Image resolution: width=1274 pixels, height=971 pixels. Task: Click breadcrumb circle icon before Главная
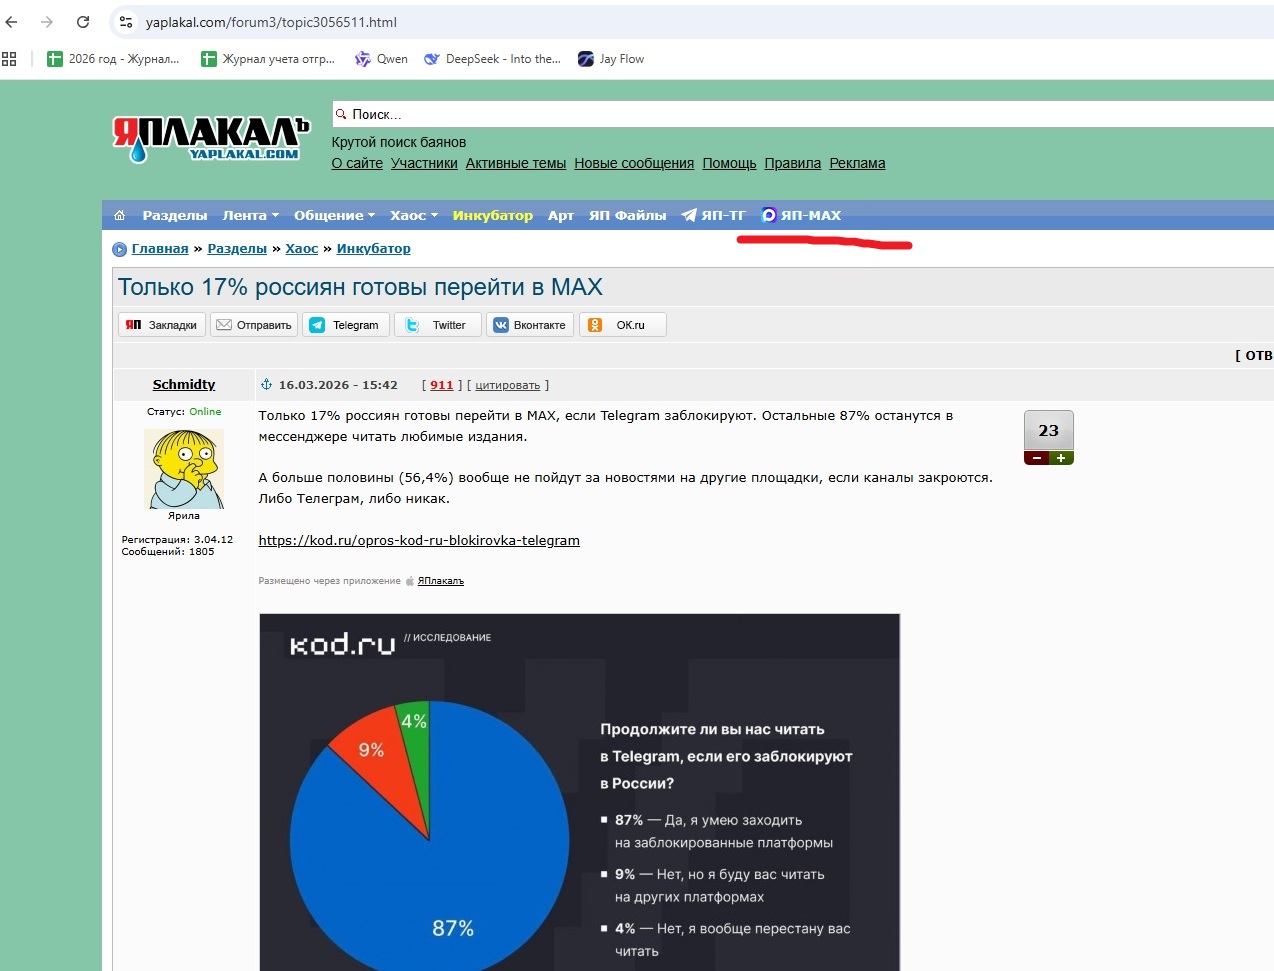(x=120, y=249)
